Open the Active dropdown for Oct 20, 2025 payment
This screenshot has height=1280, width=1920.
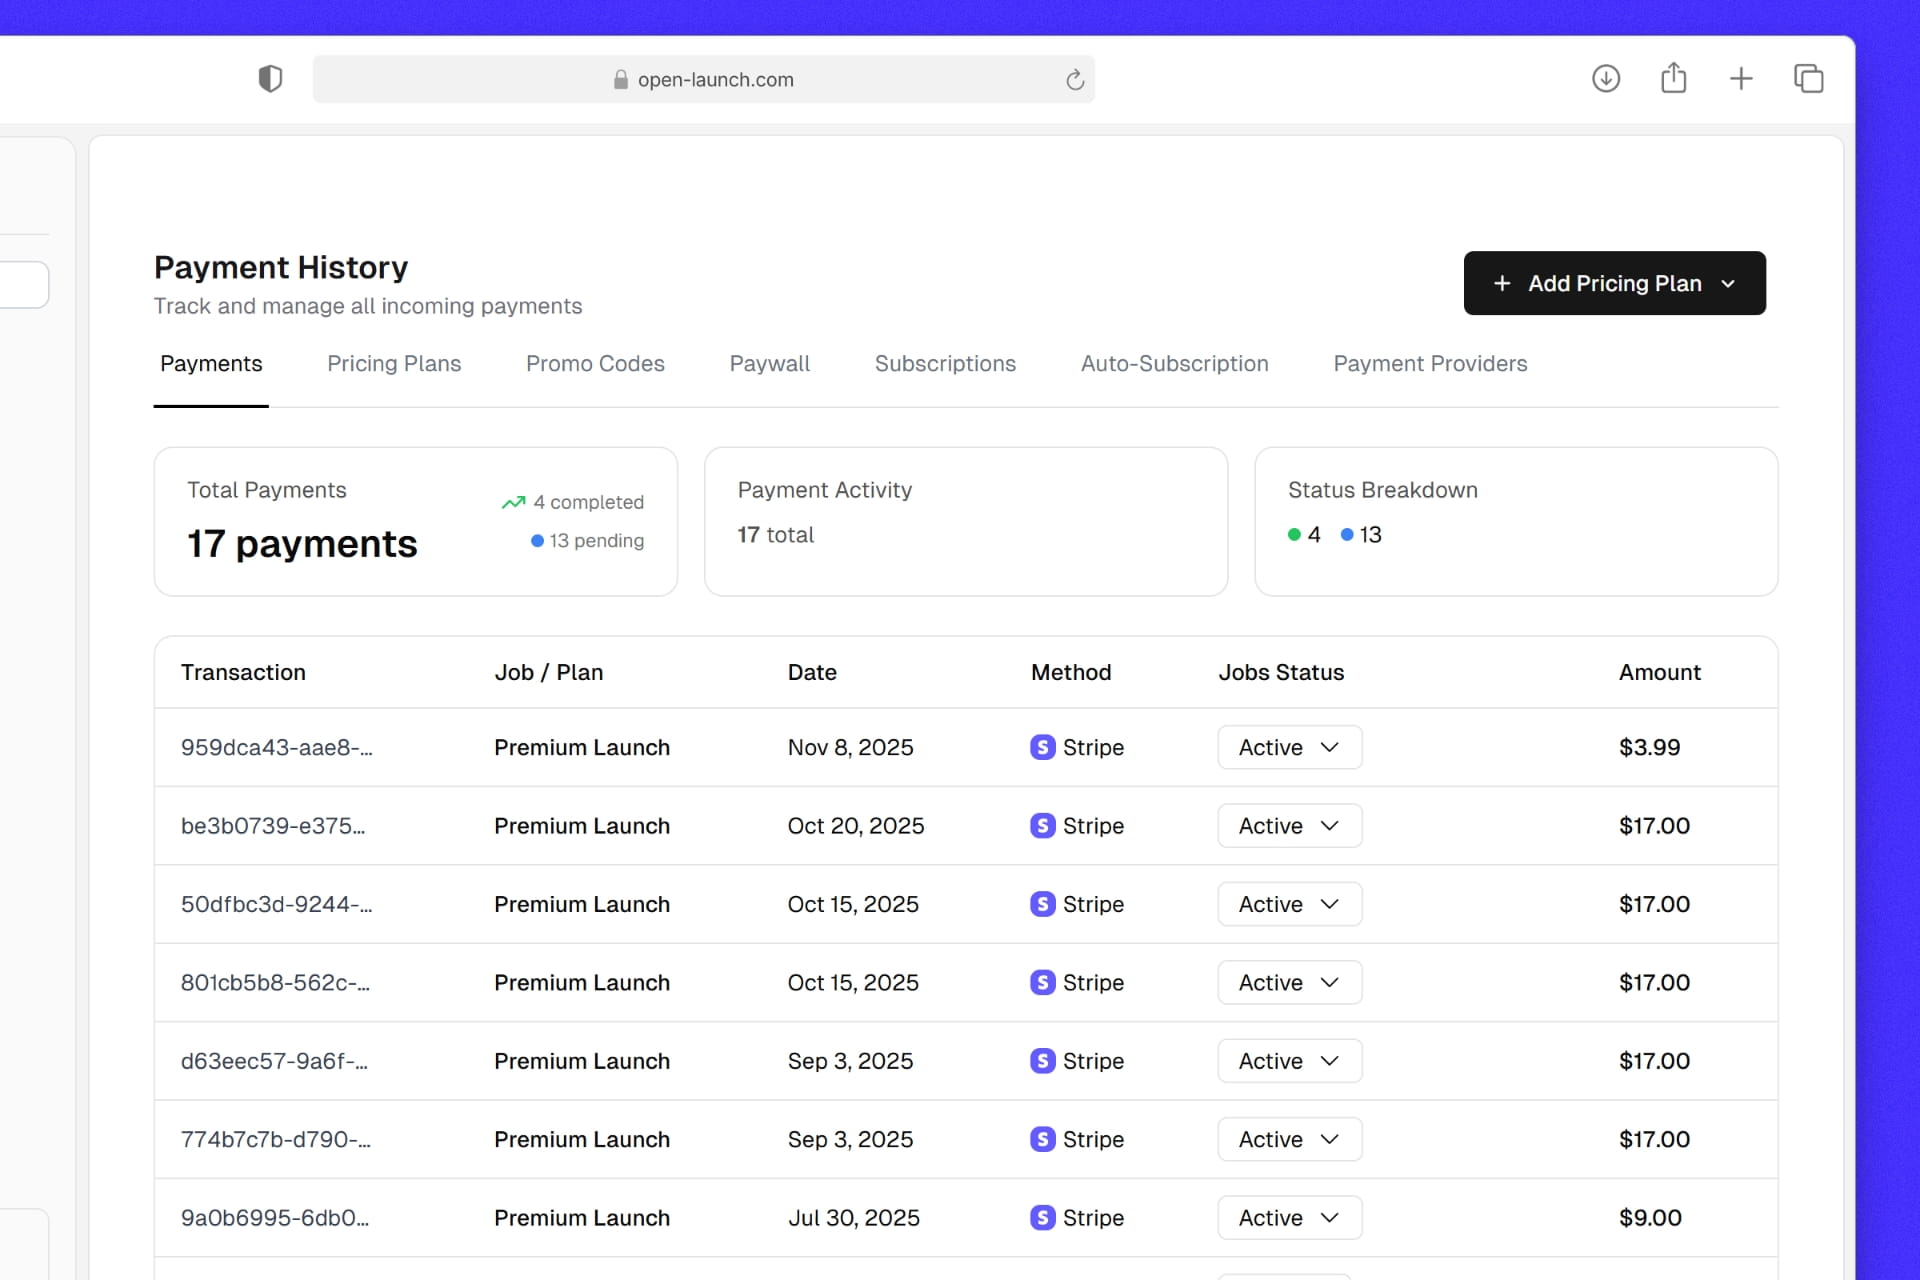tap(1289, 826)
